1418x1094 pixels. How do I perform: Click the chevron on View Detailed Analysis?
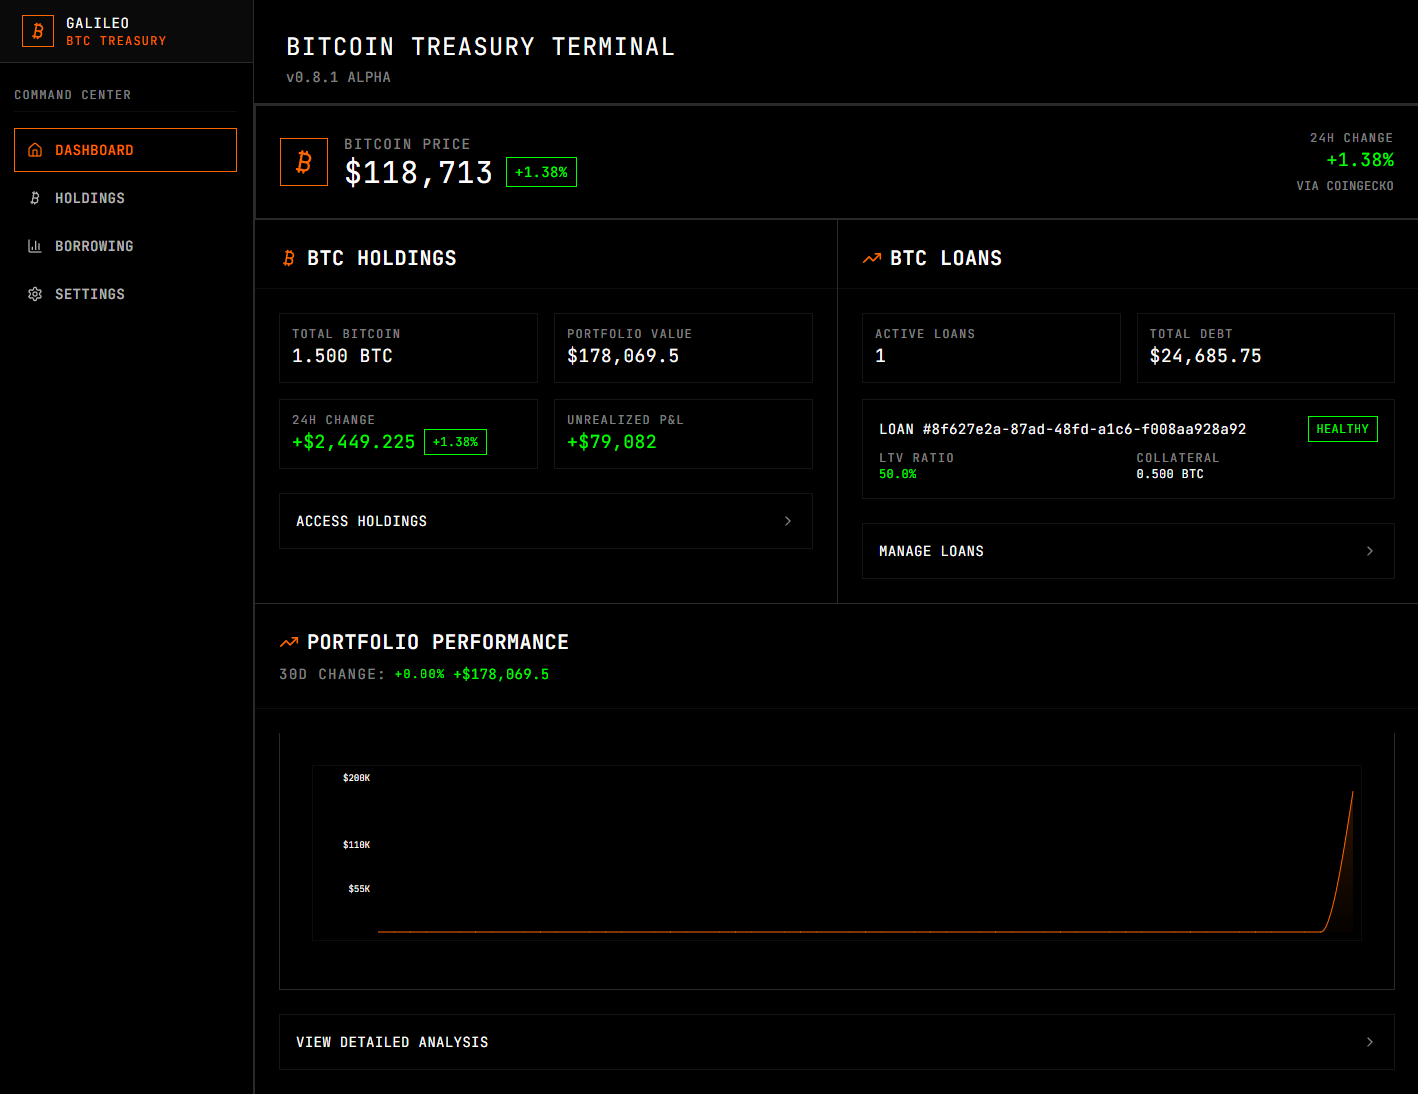pos(1370,1042)
